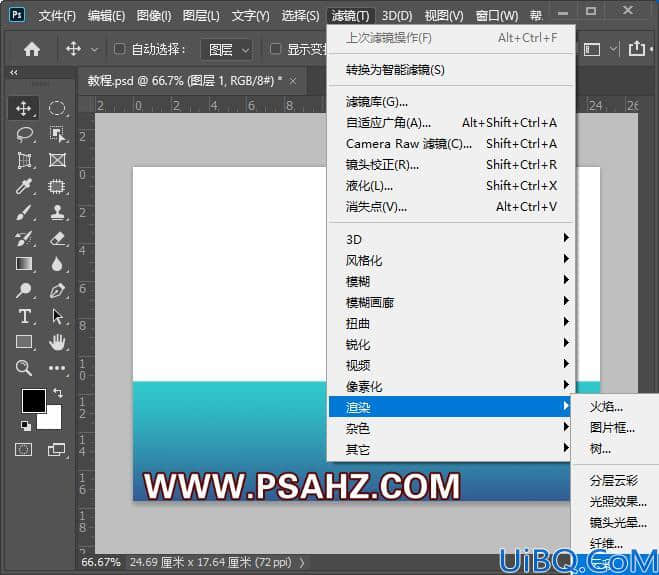Select the Frame tool
This screenshot has width=659, height=575.
click(57, 161)
